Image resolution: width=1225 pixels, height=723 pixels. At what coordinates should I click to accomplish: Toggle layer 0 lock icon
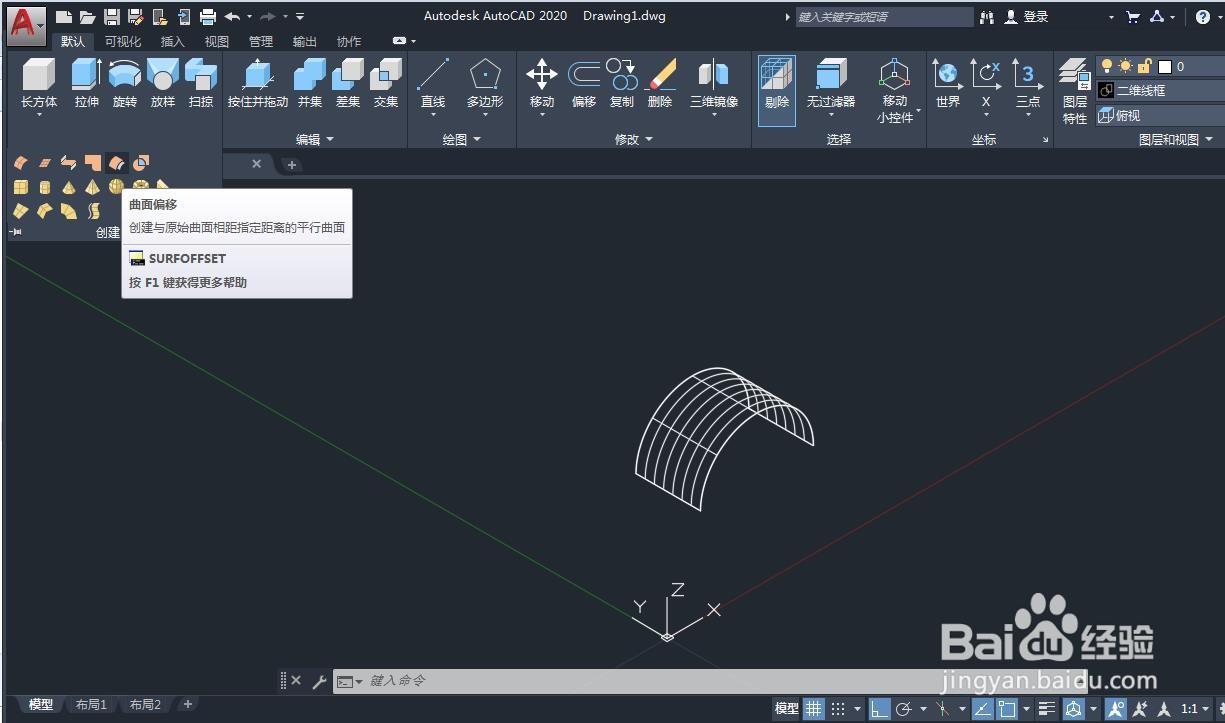click(1145, 66)
